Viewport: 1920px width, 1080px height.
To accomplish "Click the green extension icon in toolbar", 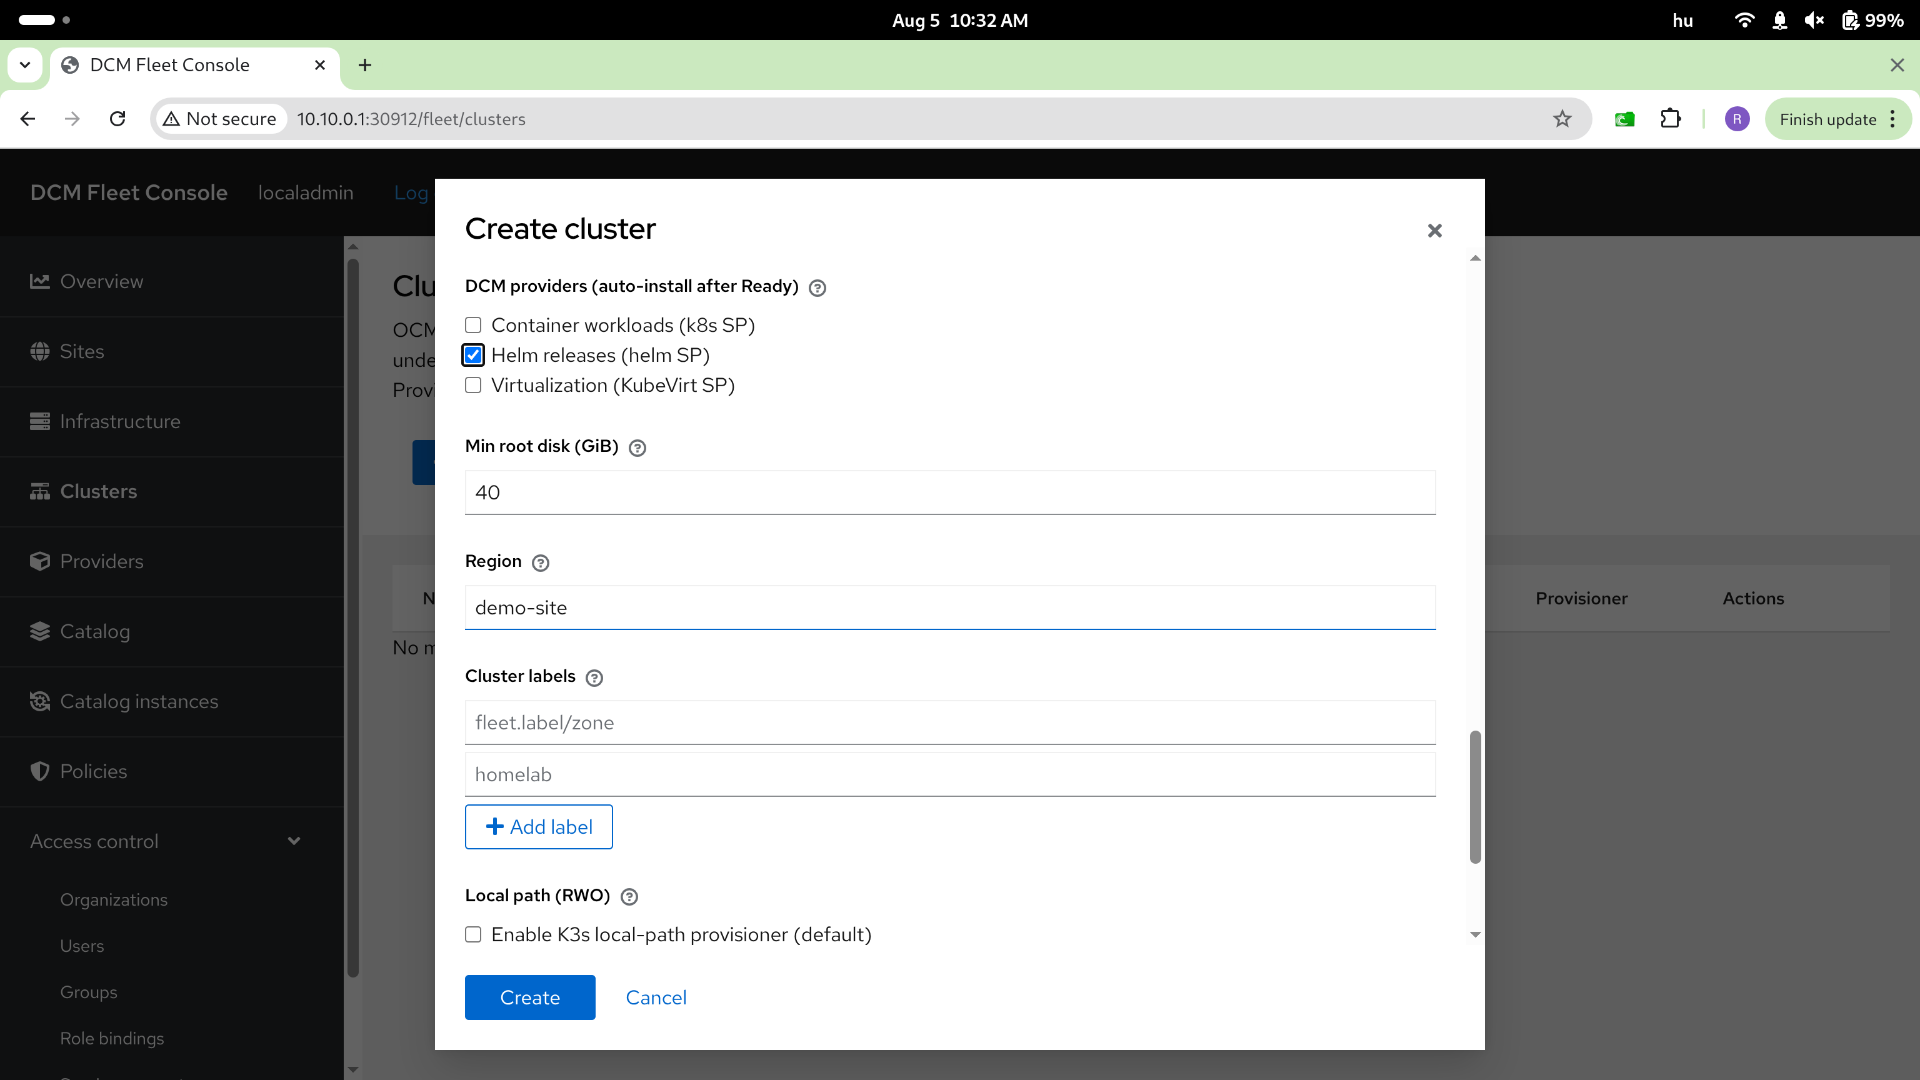I will [x=1624, y=119].
